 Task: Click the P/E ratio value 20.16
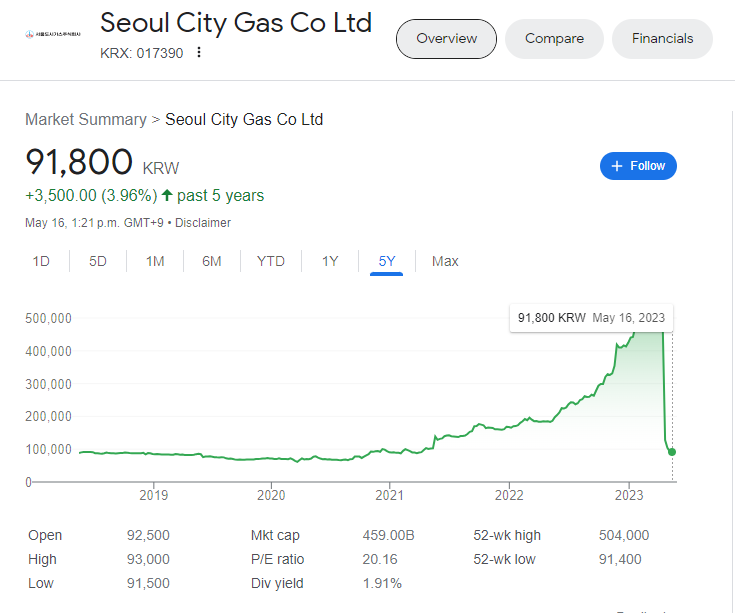[x=380, y=559]
